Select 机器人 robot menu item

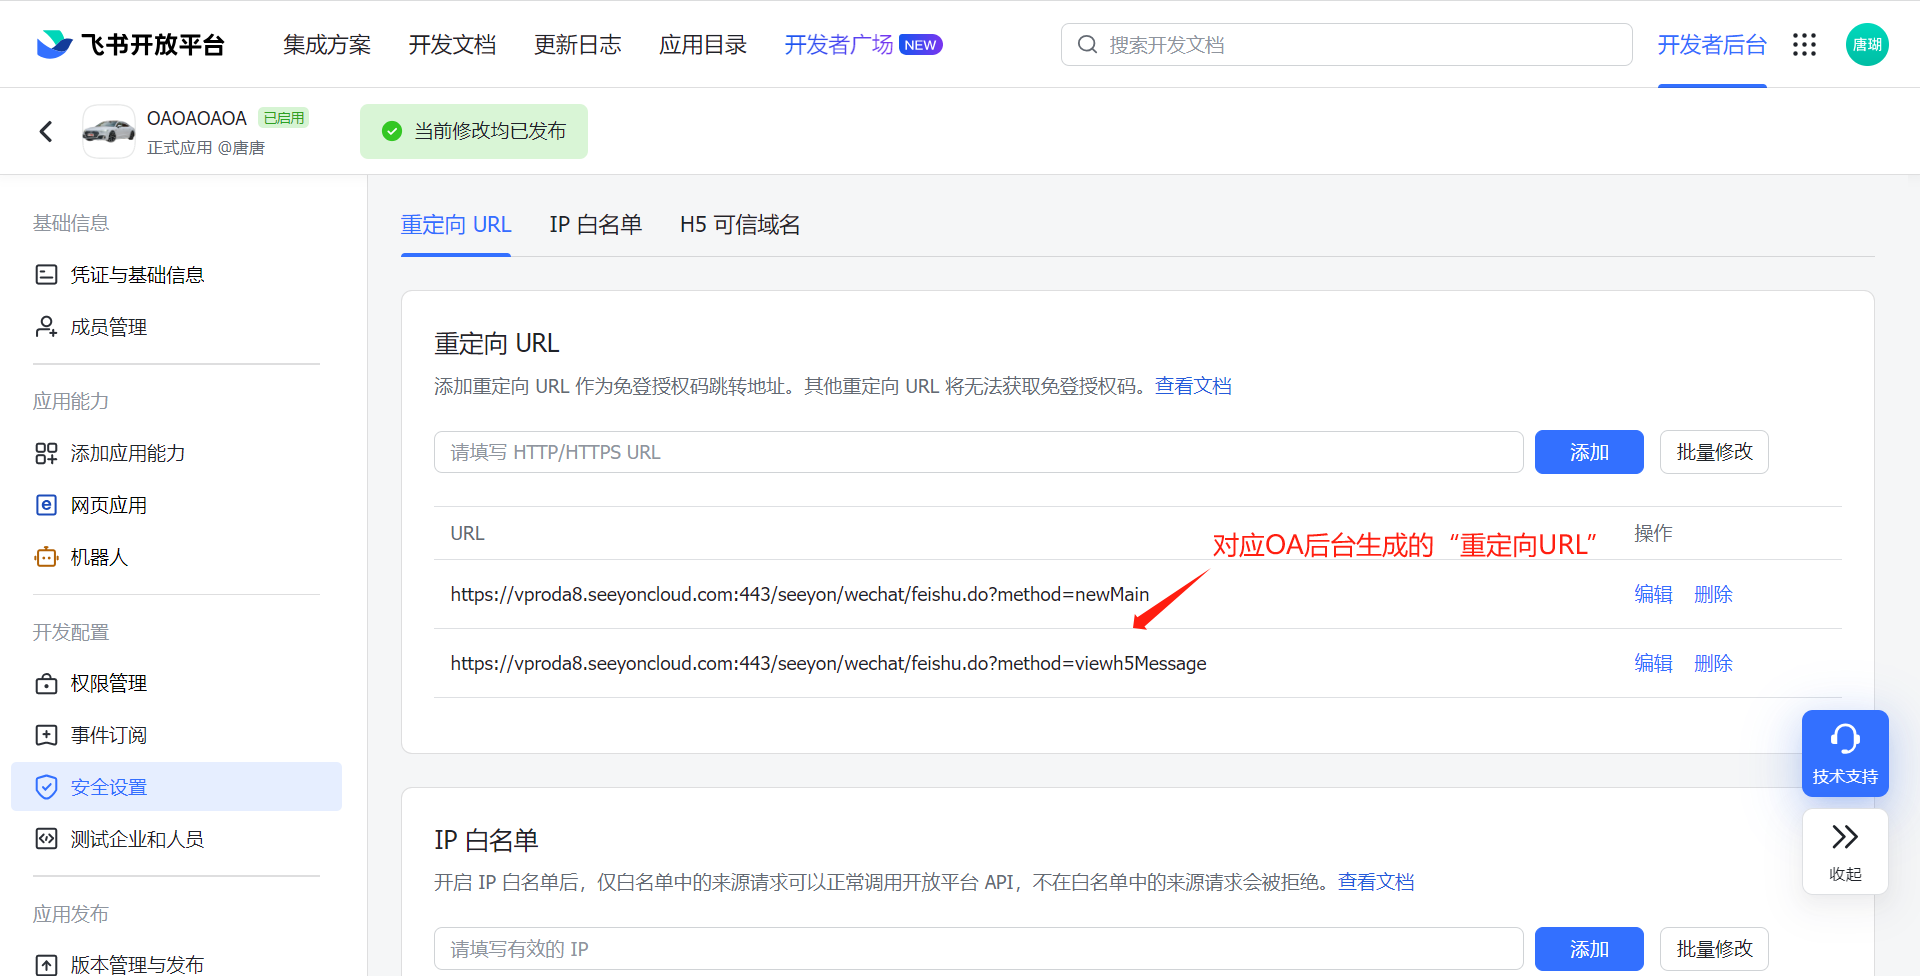[99, 557]
